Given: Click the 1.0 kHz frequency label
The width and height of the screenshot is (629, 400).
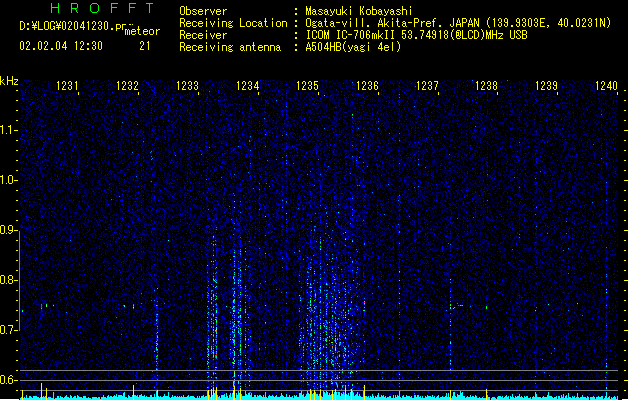Looking at the screenshot, I should coord(9,180).
